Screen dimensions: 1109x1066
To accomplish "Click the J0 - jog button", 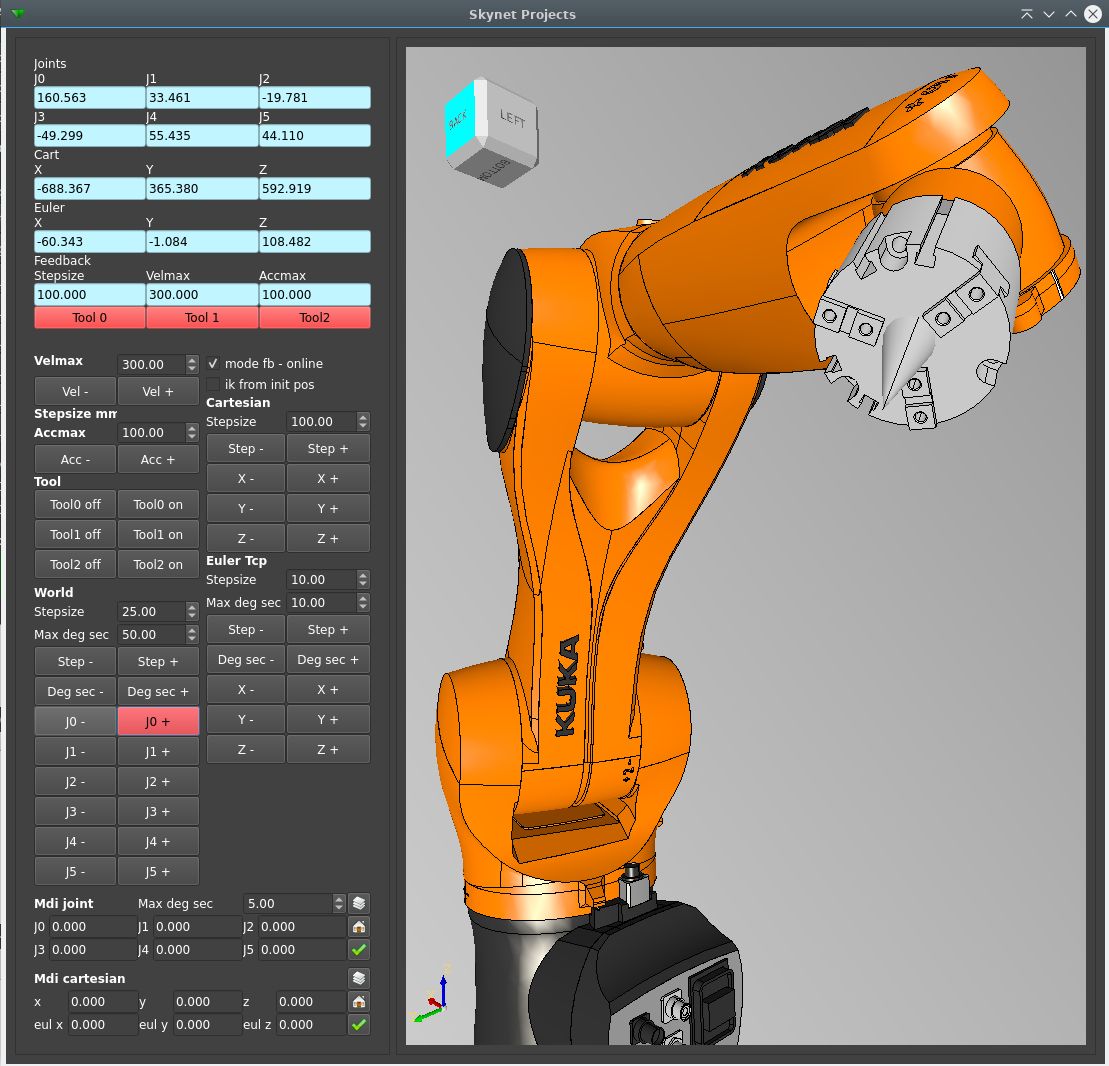I will pyautogui.click(x=75, y=722).
